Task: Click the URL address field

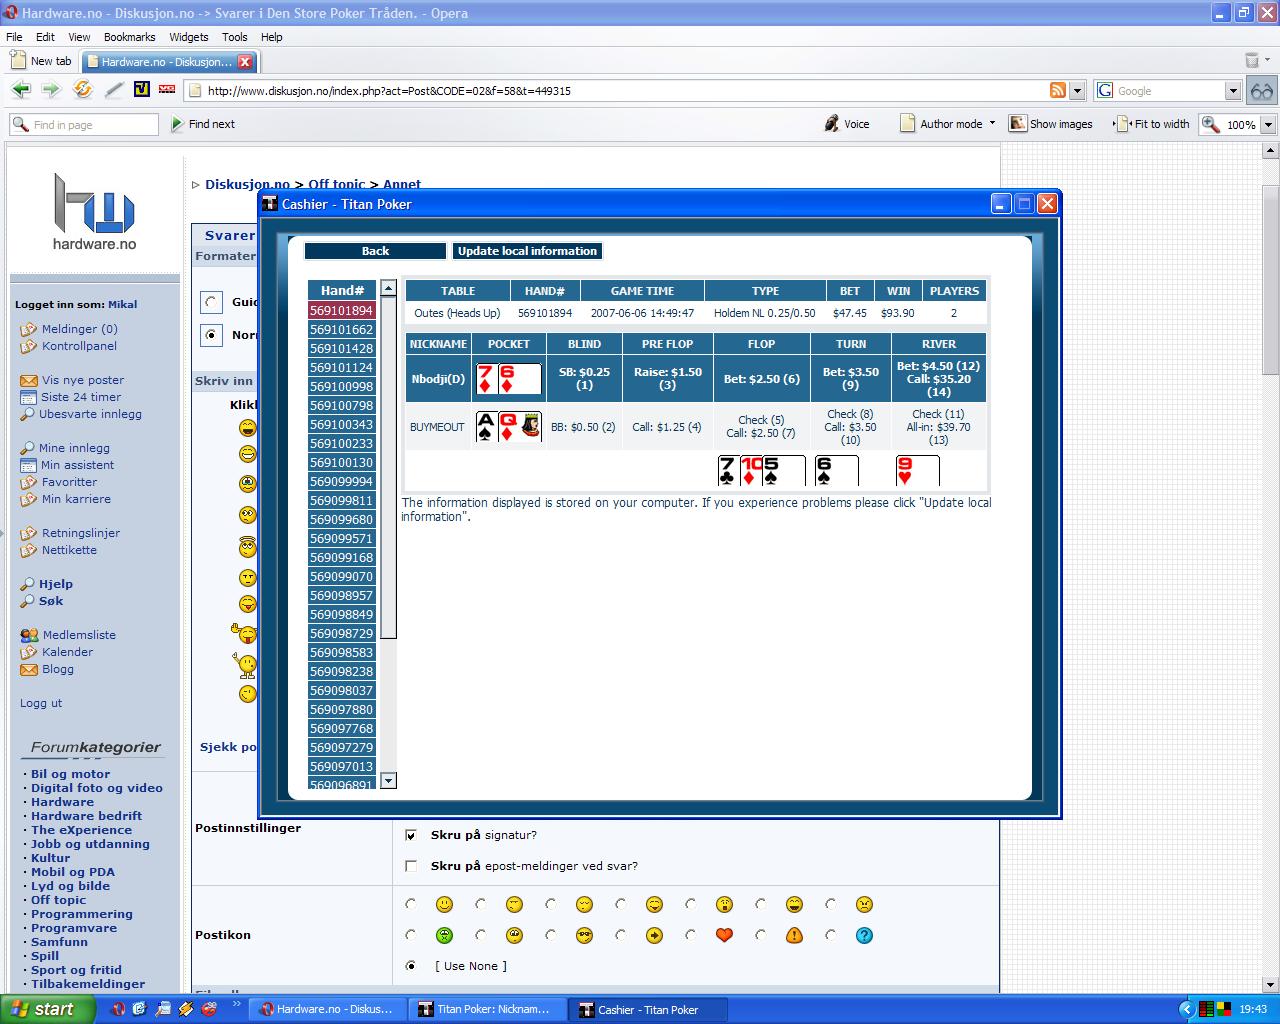Action: [626, 90]
